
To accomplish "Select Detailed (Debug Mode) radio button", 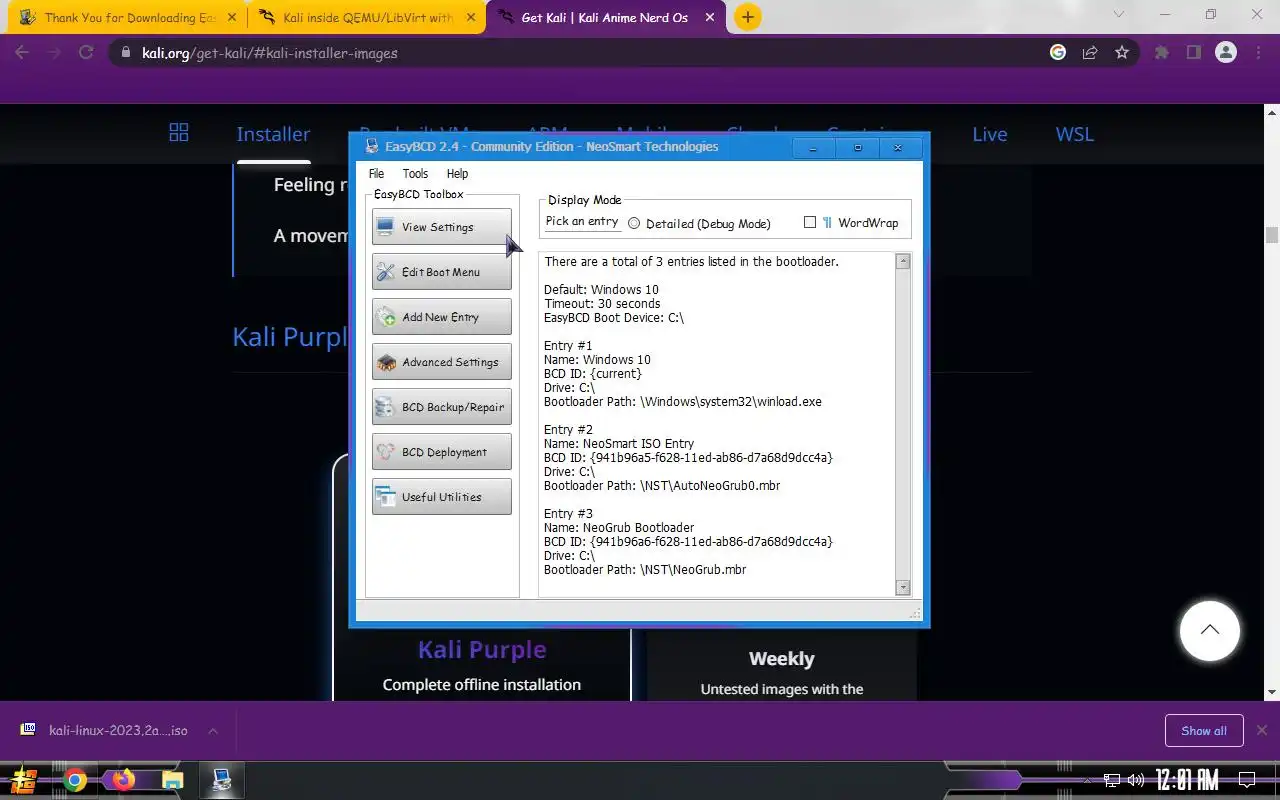I will (x=634, y=223).
